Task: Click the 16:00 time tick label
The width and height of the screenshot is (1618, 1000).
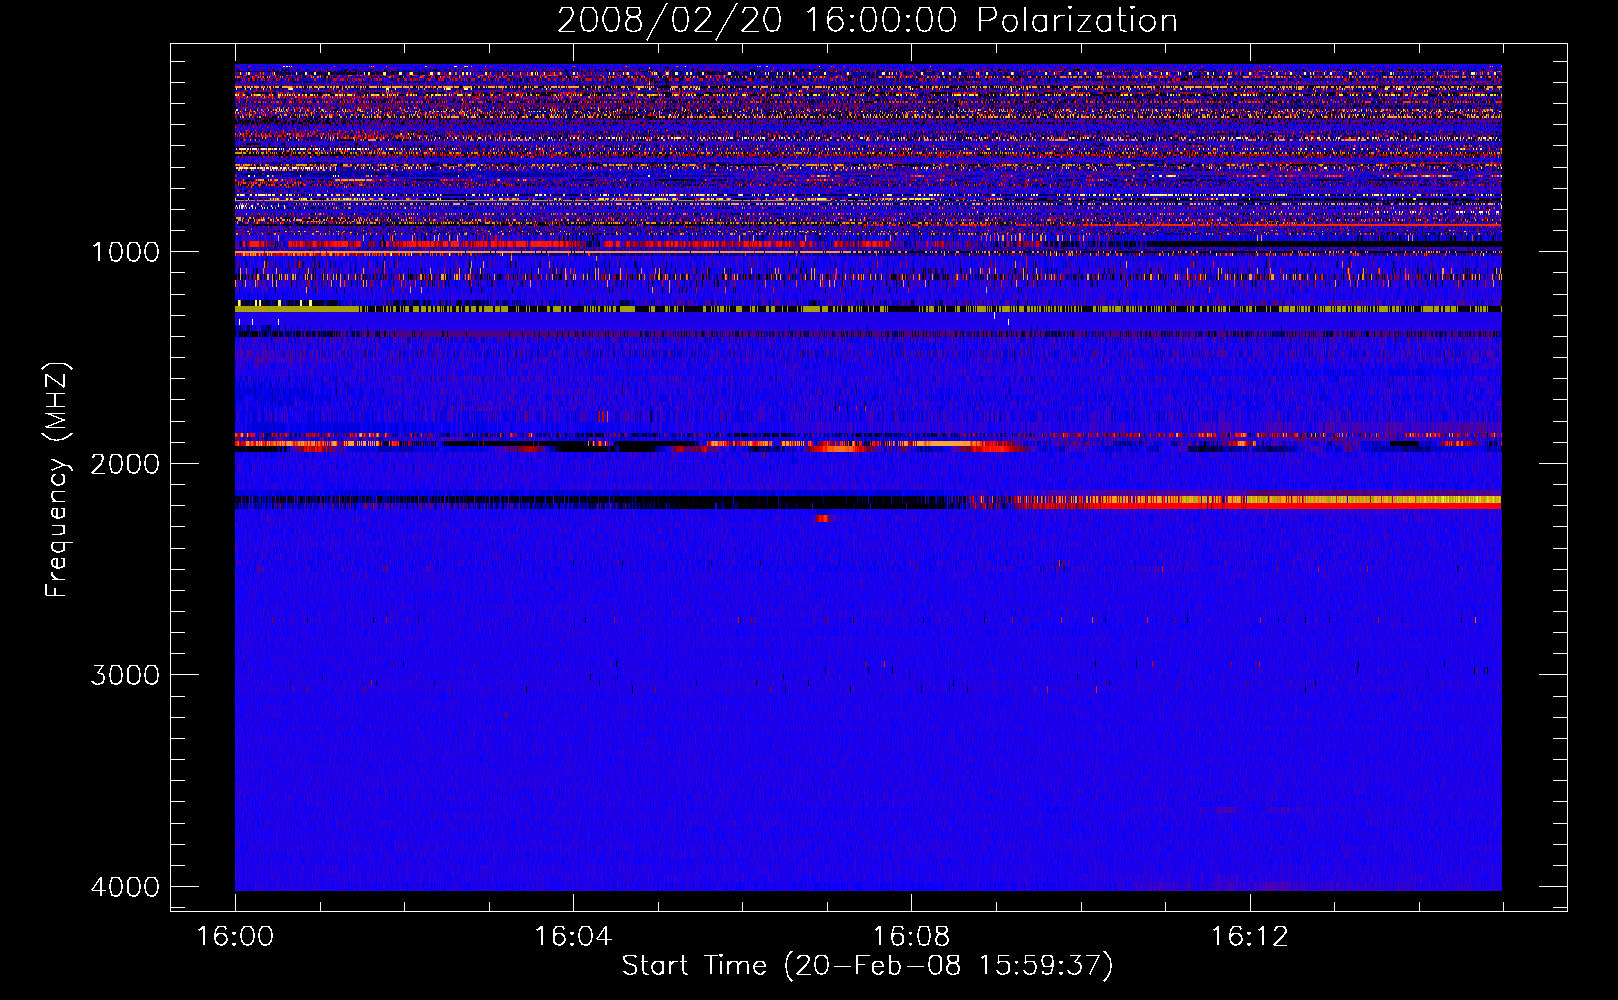Action: click(235, 937)
